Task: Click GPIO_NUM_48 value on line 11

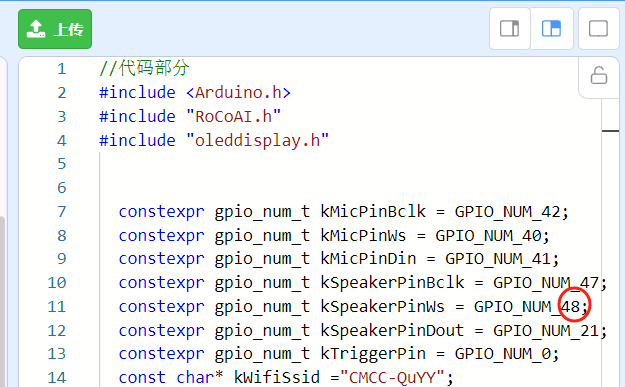Action: coord(527,307)
